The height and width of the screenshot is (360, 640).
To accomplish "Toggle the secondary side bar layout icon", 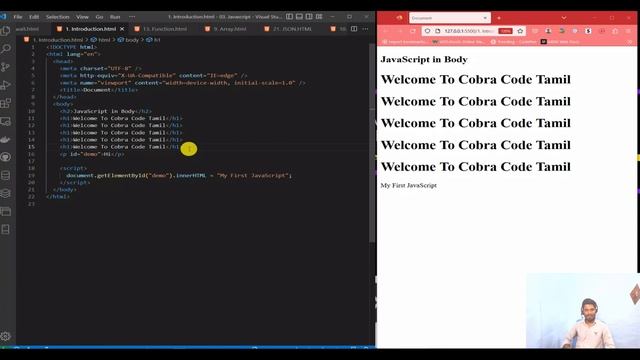I will click(309, 17).
